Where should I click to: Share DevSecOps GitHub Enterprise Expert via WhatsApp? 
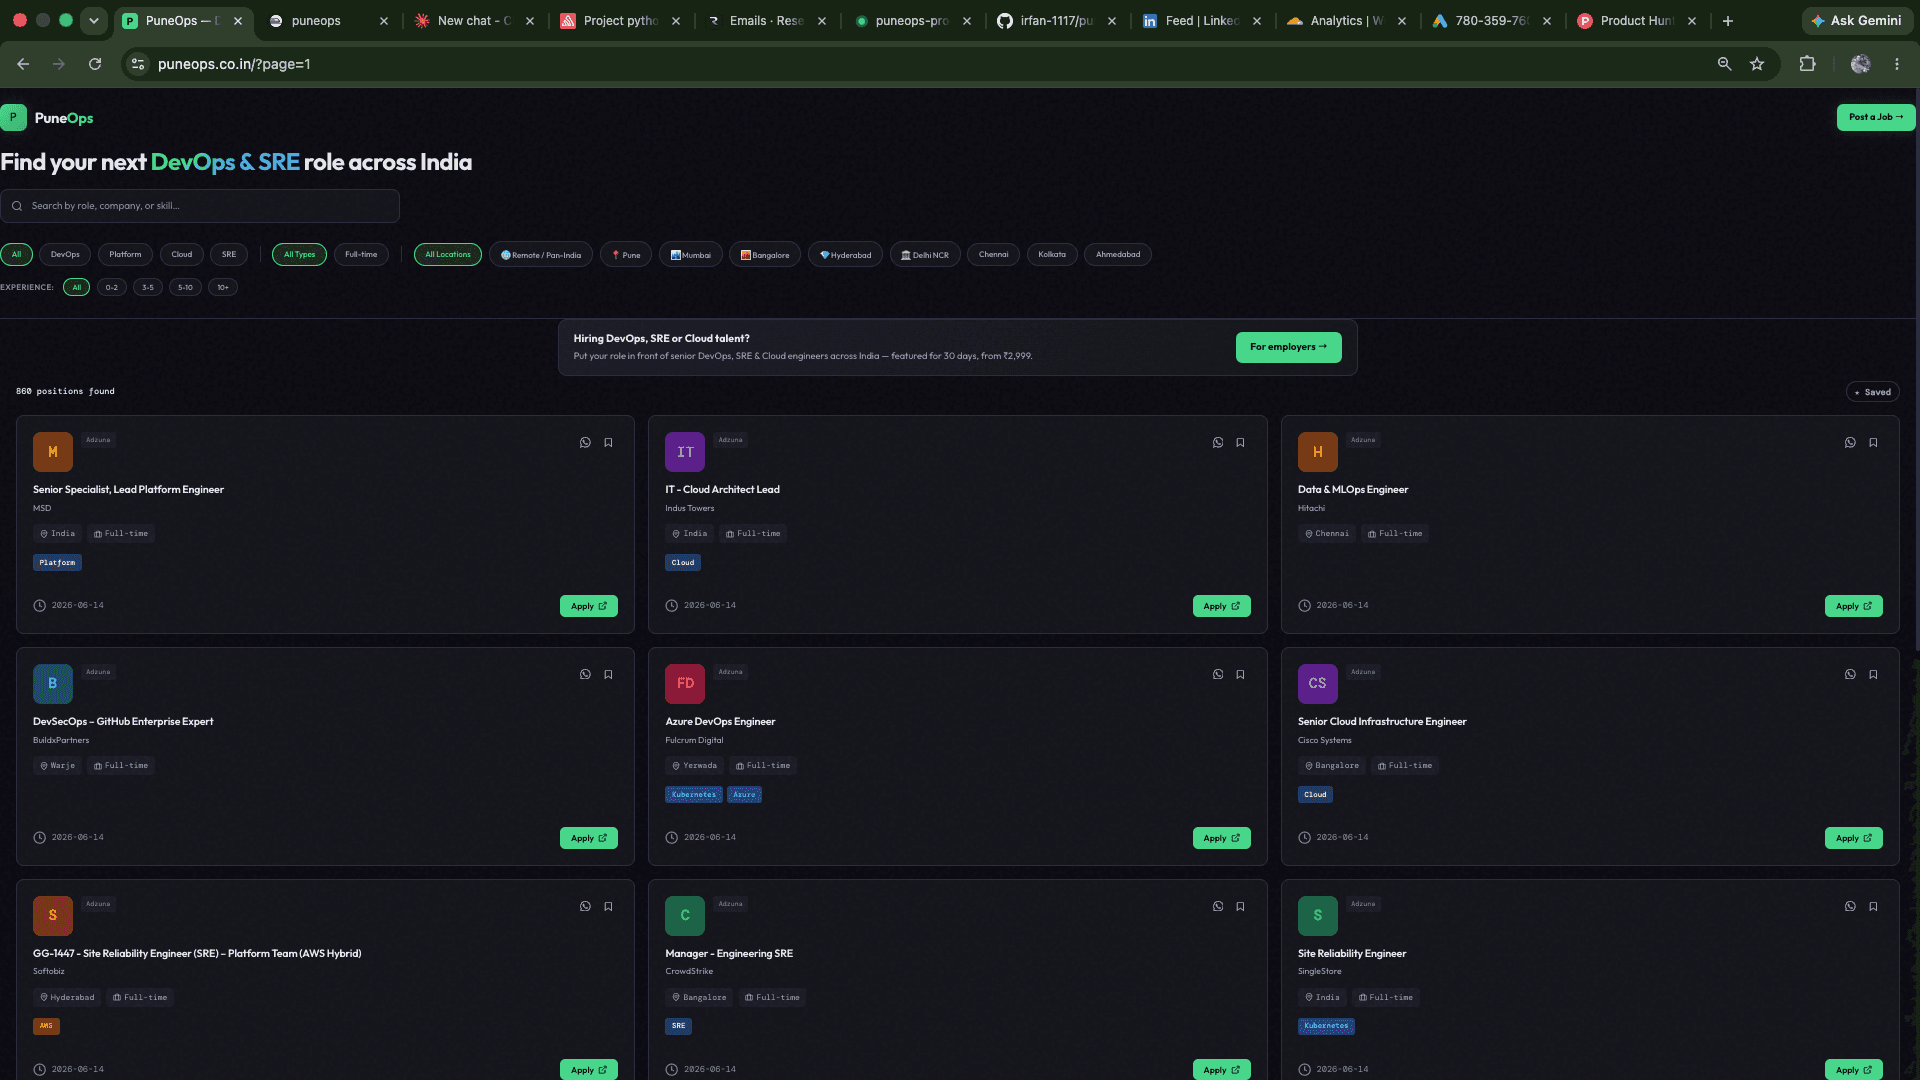pyautogui.click(x=585, y=675)
